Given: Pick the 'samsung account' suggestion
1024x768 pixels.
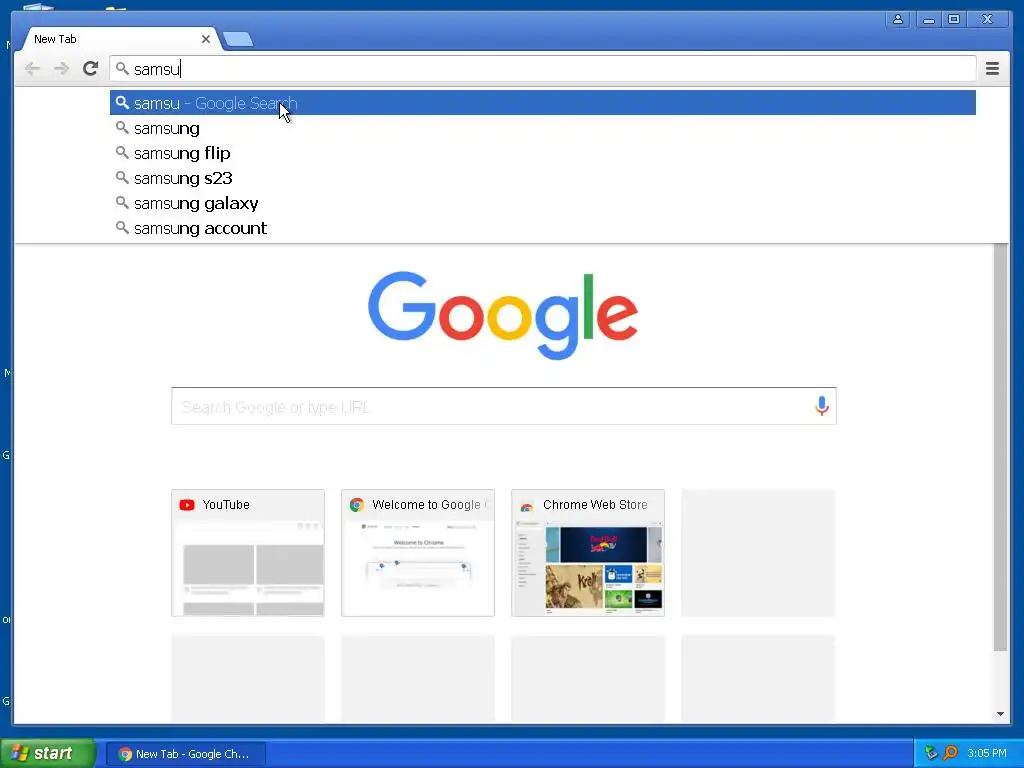Looking at the screenshot, I should [x=542, y=228].
